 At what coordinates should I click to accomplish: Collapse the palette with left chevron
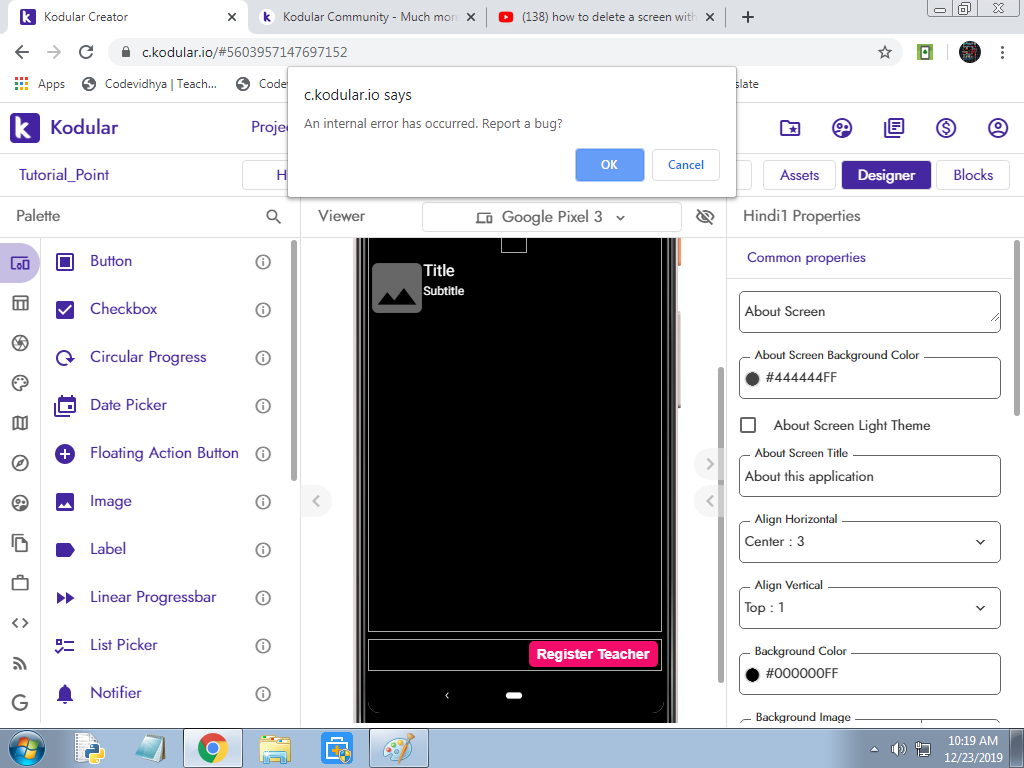click(316, 501)
